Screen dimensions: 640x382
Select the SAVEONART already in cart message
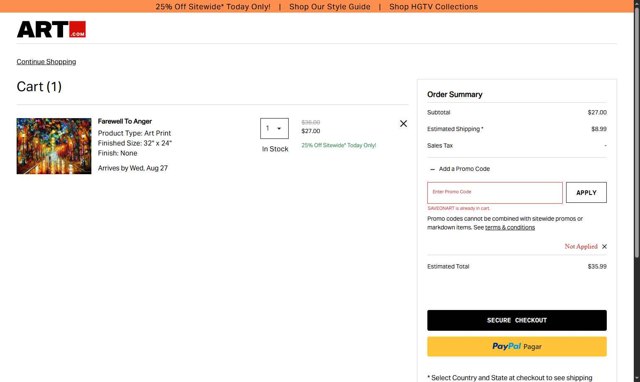coord(458,209)
